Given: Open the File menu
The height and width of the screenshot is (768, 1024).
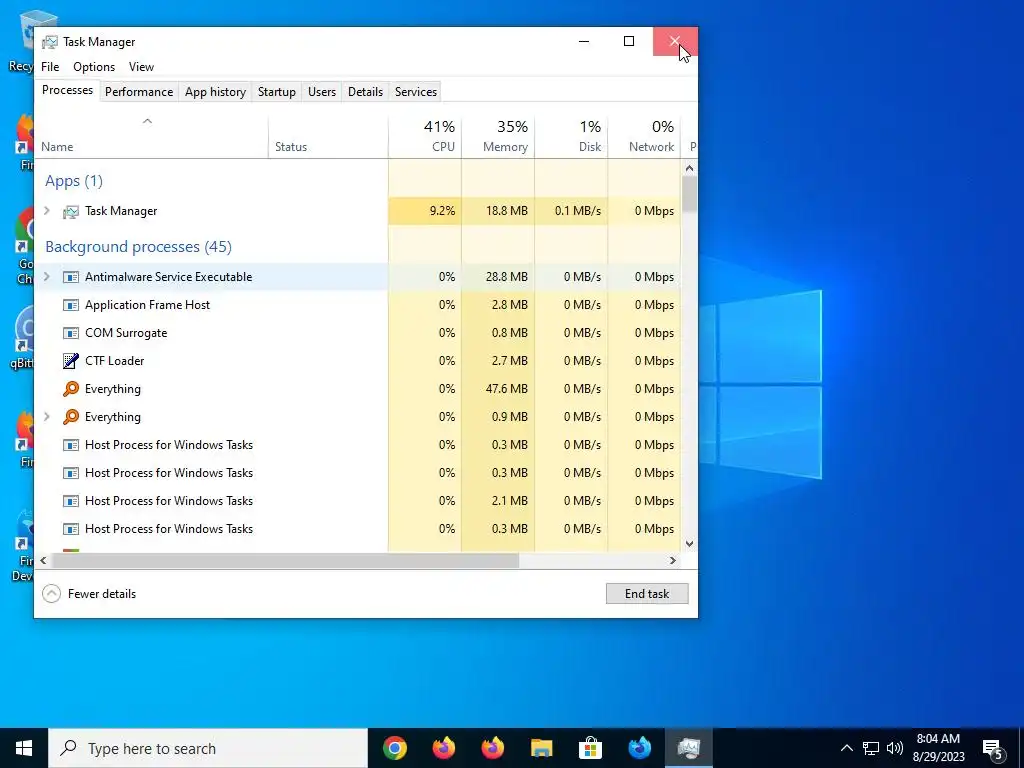Looking at the screenshot, I should pyautogui.click(x=50, y=67).
